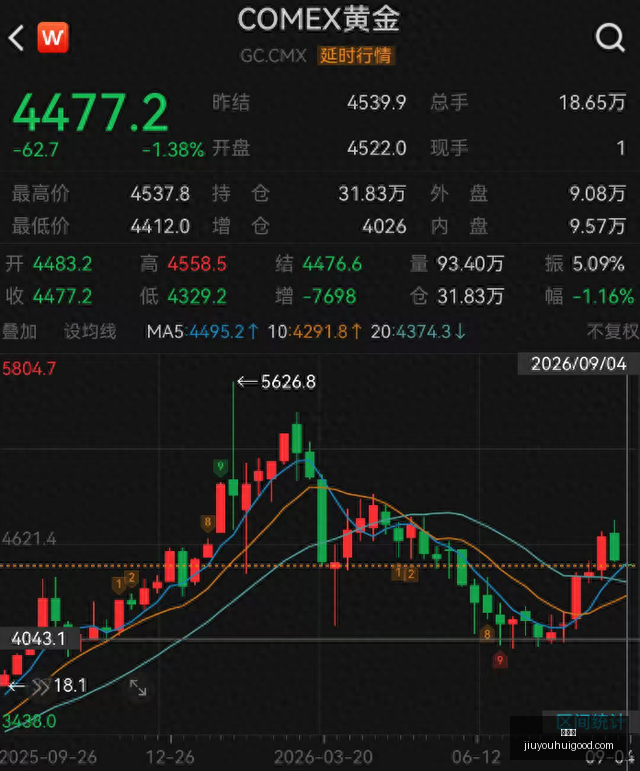Tap the -1.38% percentage change

[x=173, y=149]
